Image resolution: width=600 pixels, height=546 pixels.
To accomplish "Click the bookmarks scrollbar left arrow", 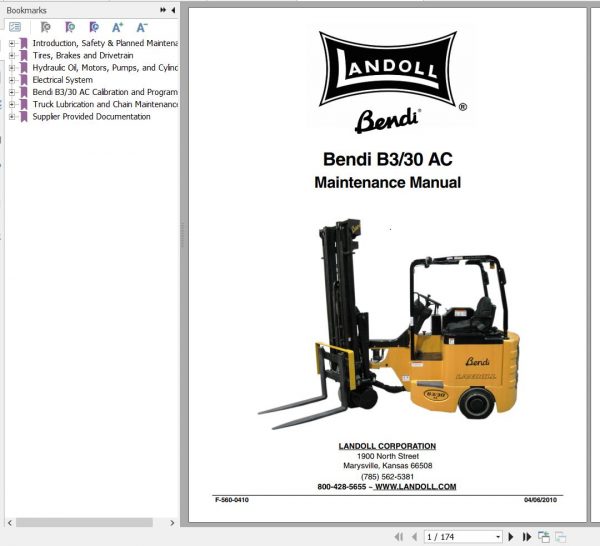I will pos(10,523).
